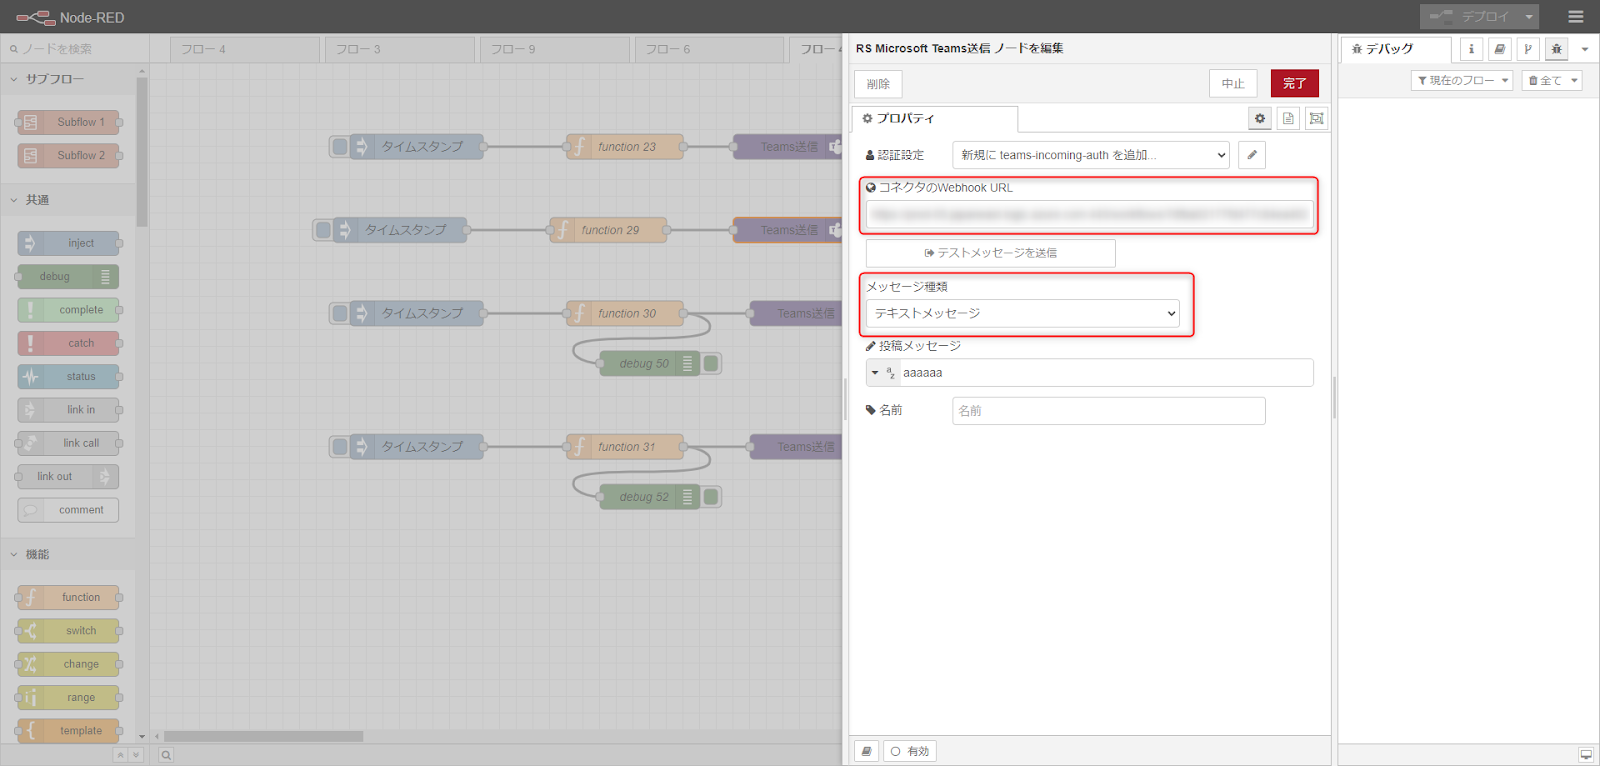This screenshot has width=1600, height=766.
Task: Switch to the フロー 9 tab
Action: [x=555, y=49]
